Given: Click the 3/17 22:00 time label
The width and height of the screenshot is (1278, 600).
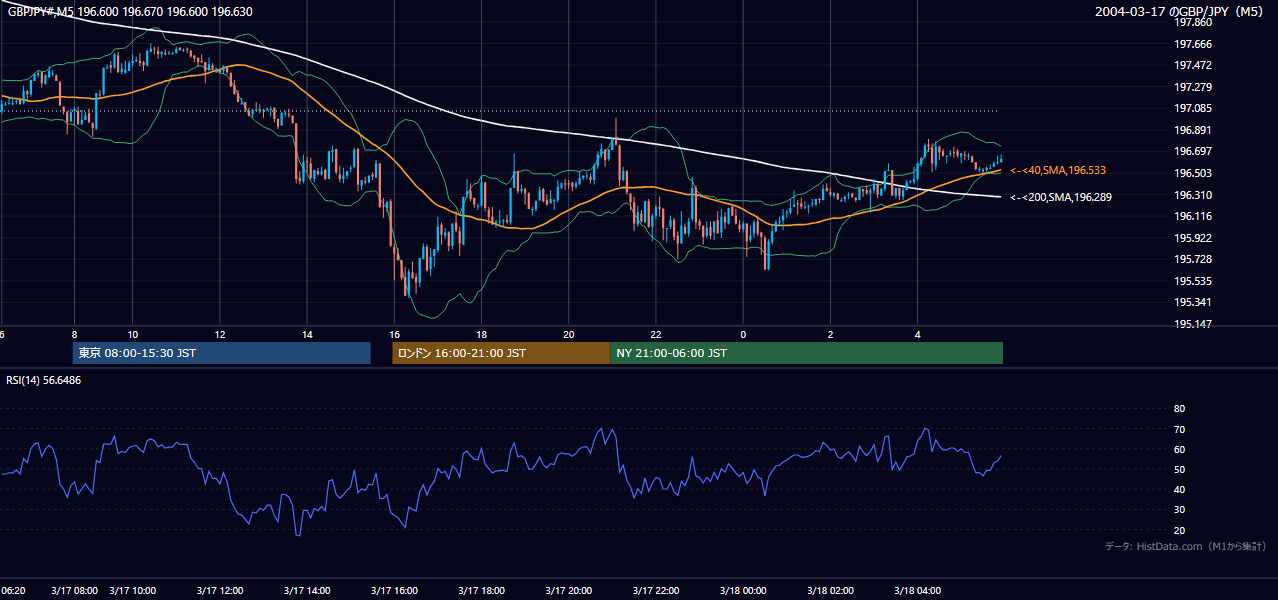Looking at the screenshot, I should coord(656,590).
